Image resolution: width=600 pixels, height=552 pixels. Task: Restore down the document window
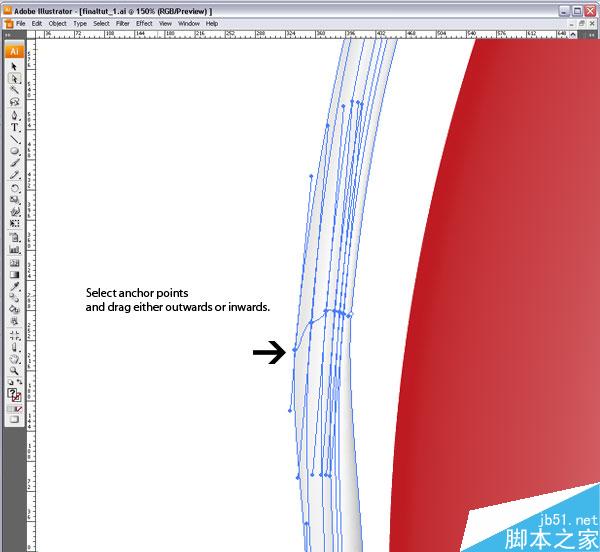coord(582,24)
